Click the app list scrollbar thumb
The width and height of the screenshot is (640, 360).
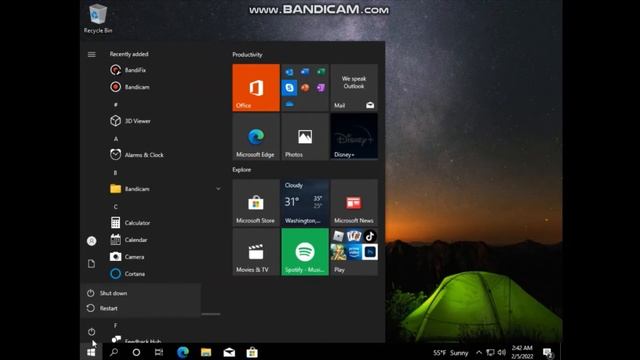click(211, 314)
